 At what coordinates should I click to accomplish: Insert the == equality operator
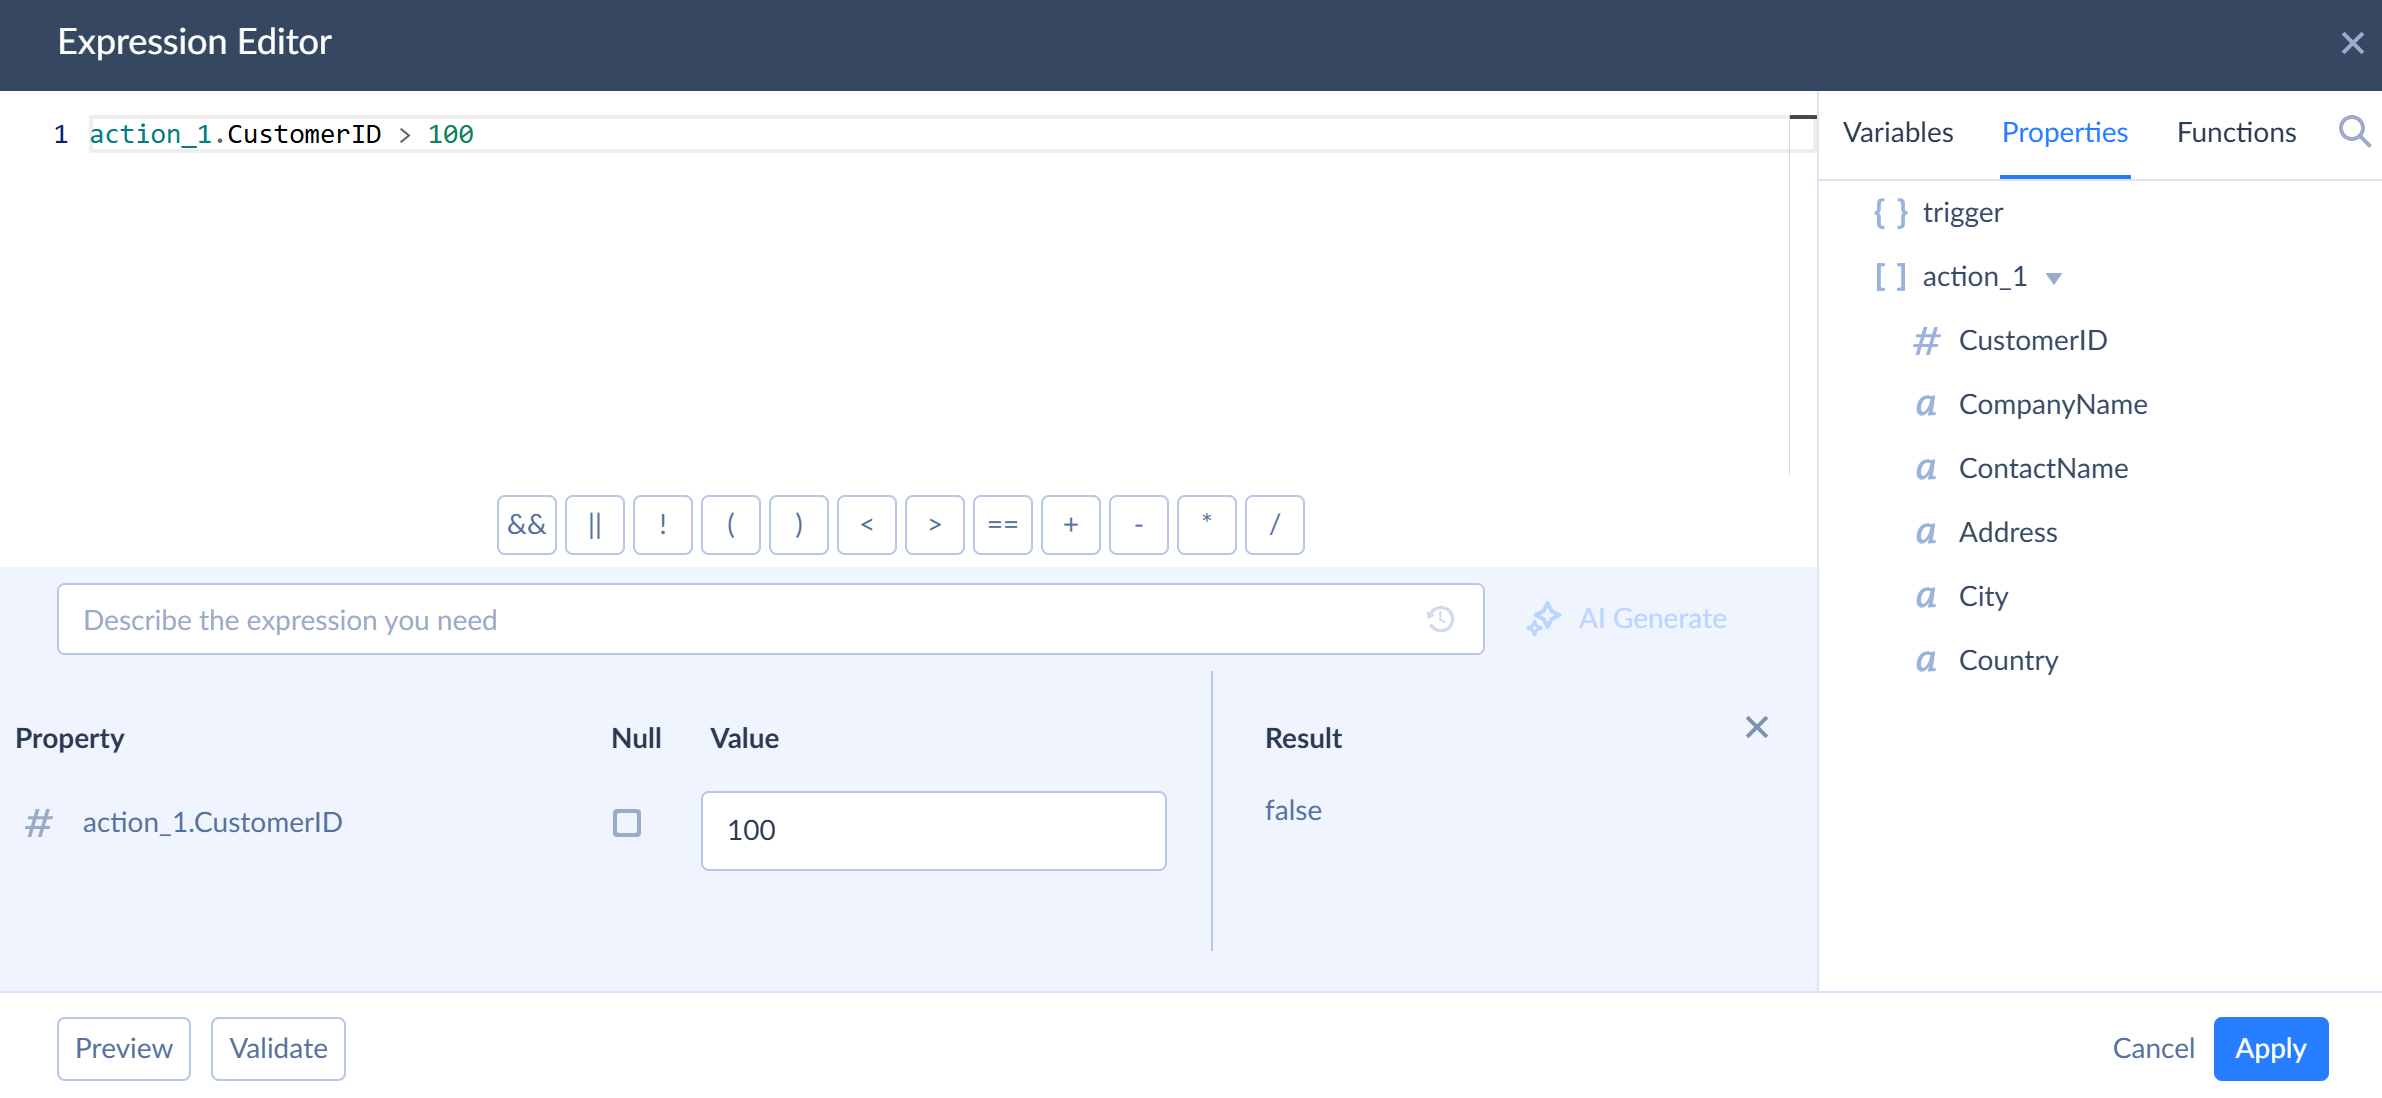click(x=1002, y=525)
